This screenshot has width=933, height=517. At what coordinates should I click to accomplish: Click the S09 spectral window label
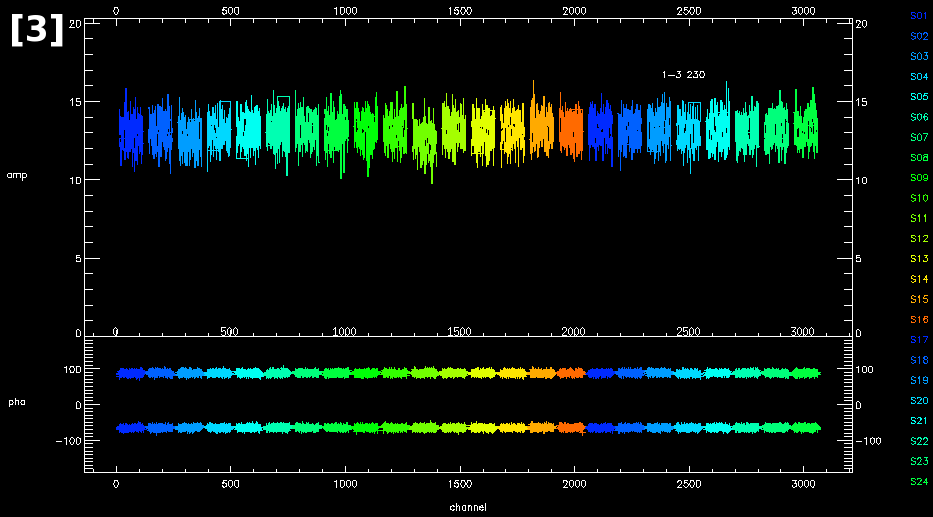919,178
